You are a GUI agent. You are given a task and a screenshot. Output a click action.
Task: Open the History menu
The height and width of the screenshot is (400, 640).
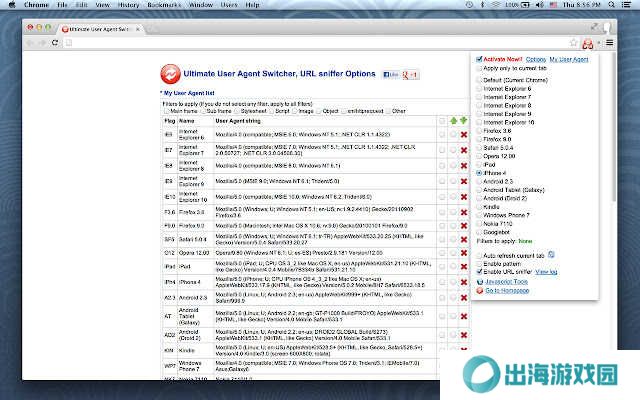(128, 5)
